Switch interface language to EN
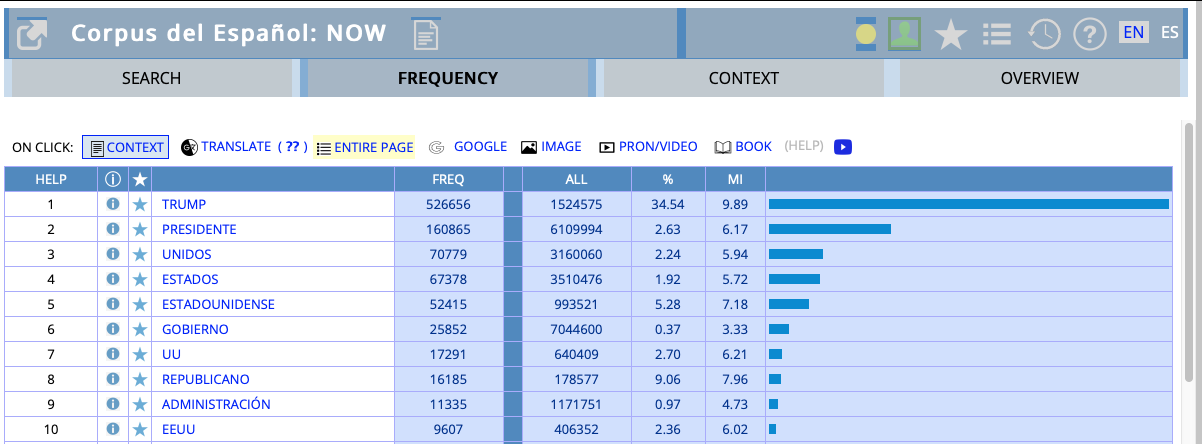The width and height of the screenshot is (1202, 444). pos(1133,32)
